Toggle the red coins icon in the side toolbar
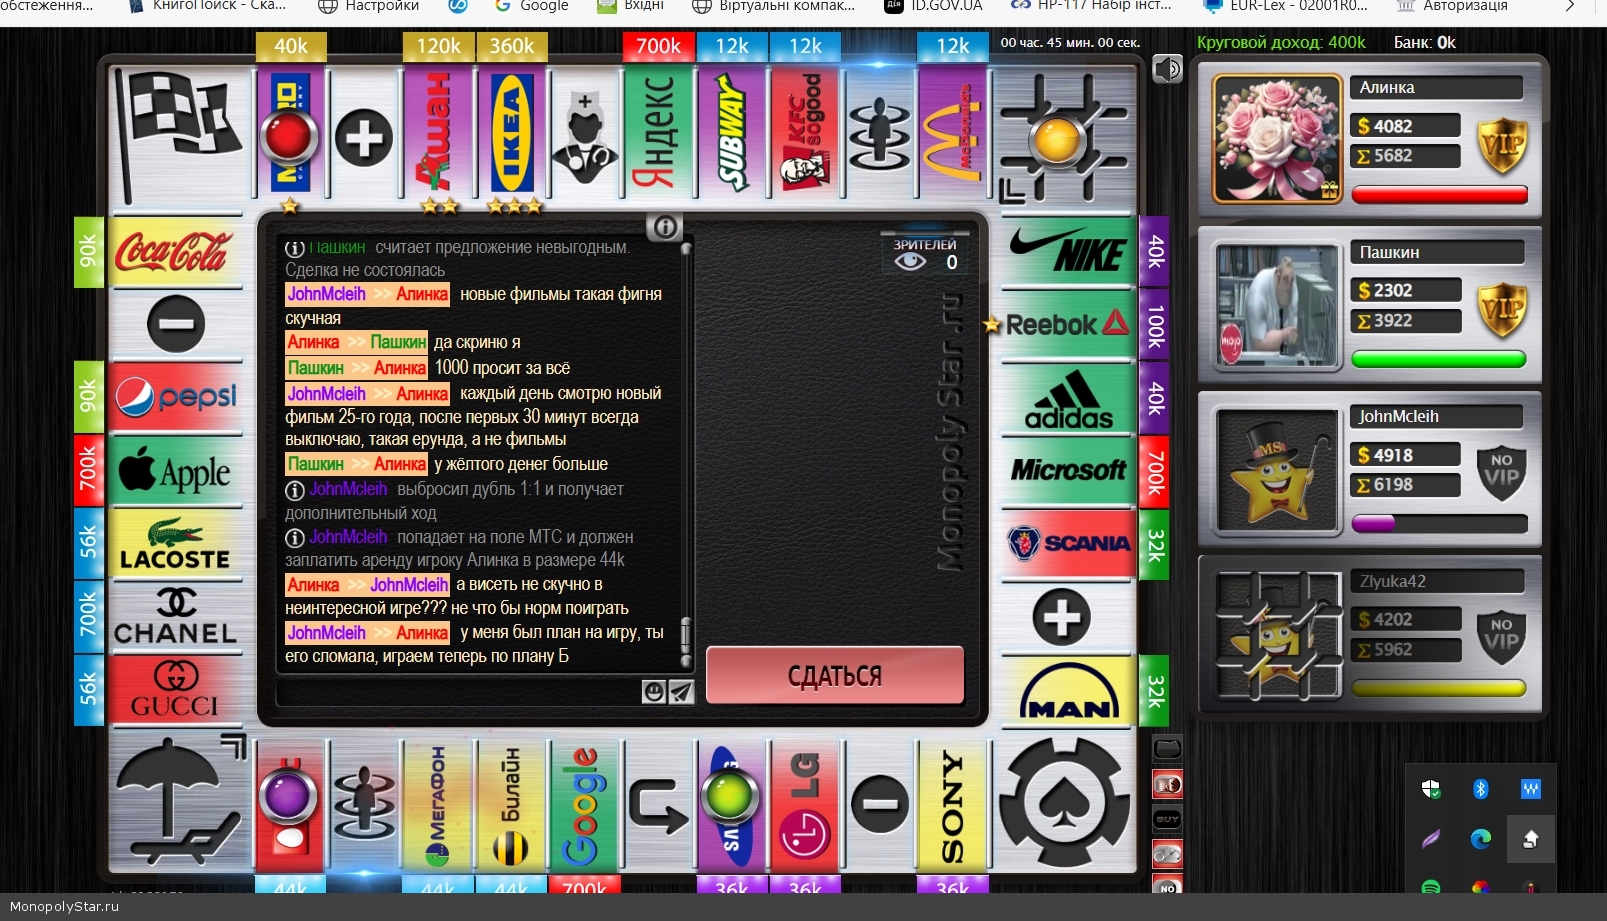Screen dimensions: 1607x921 click(x=1167, y=784)
